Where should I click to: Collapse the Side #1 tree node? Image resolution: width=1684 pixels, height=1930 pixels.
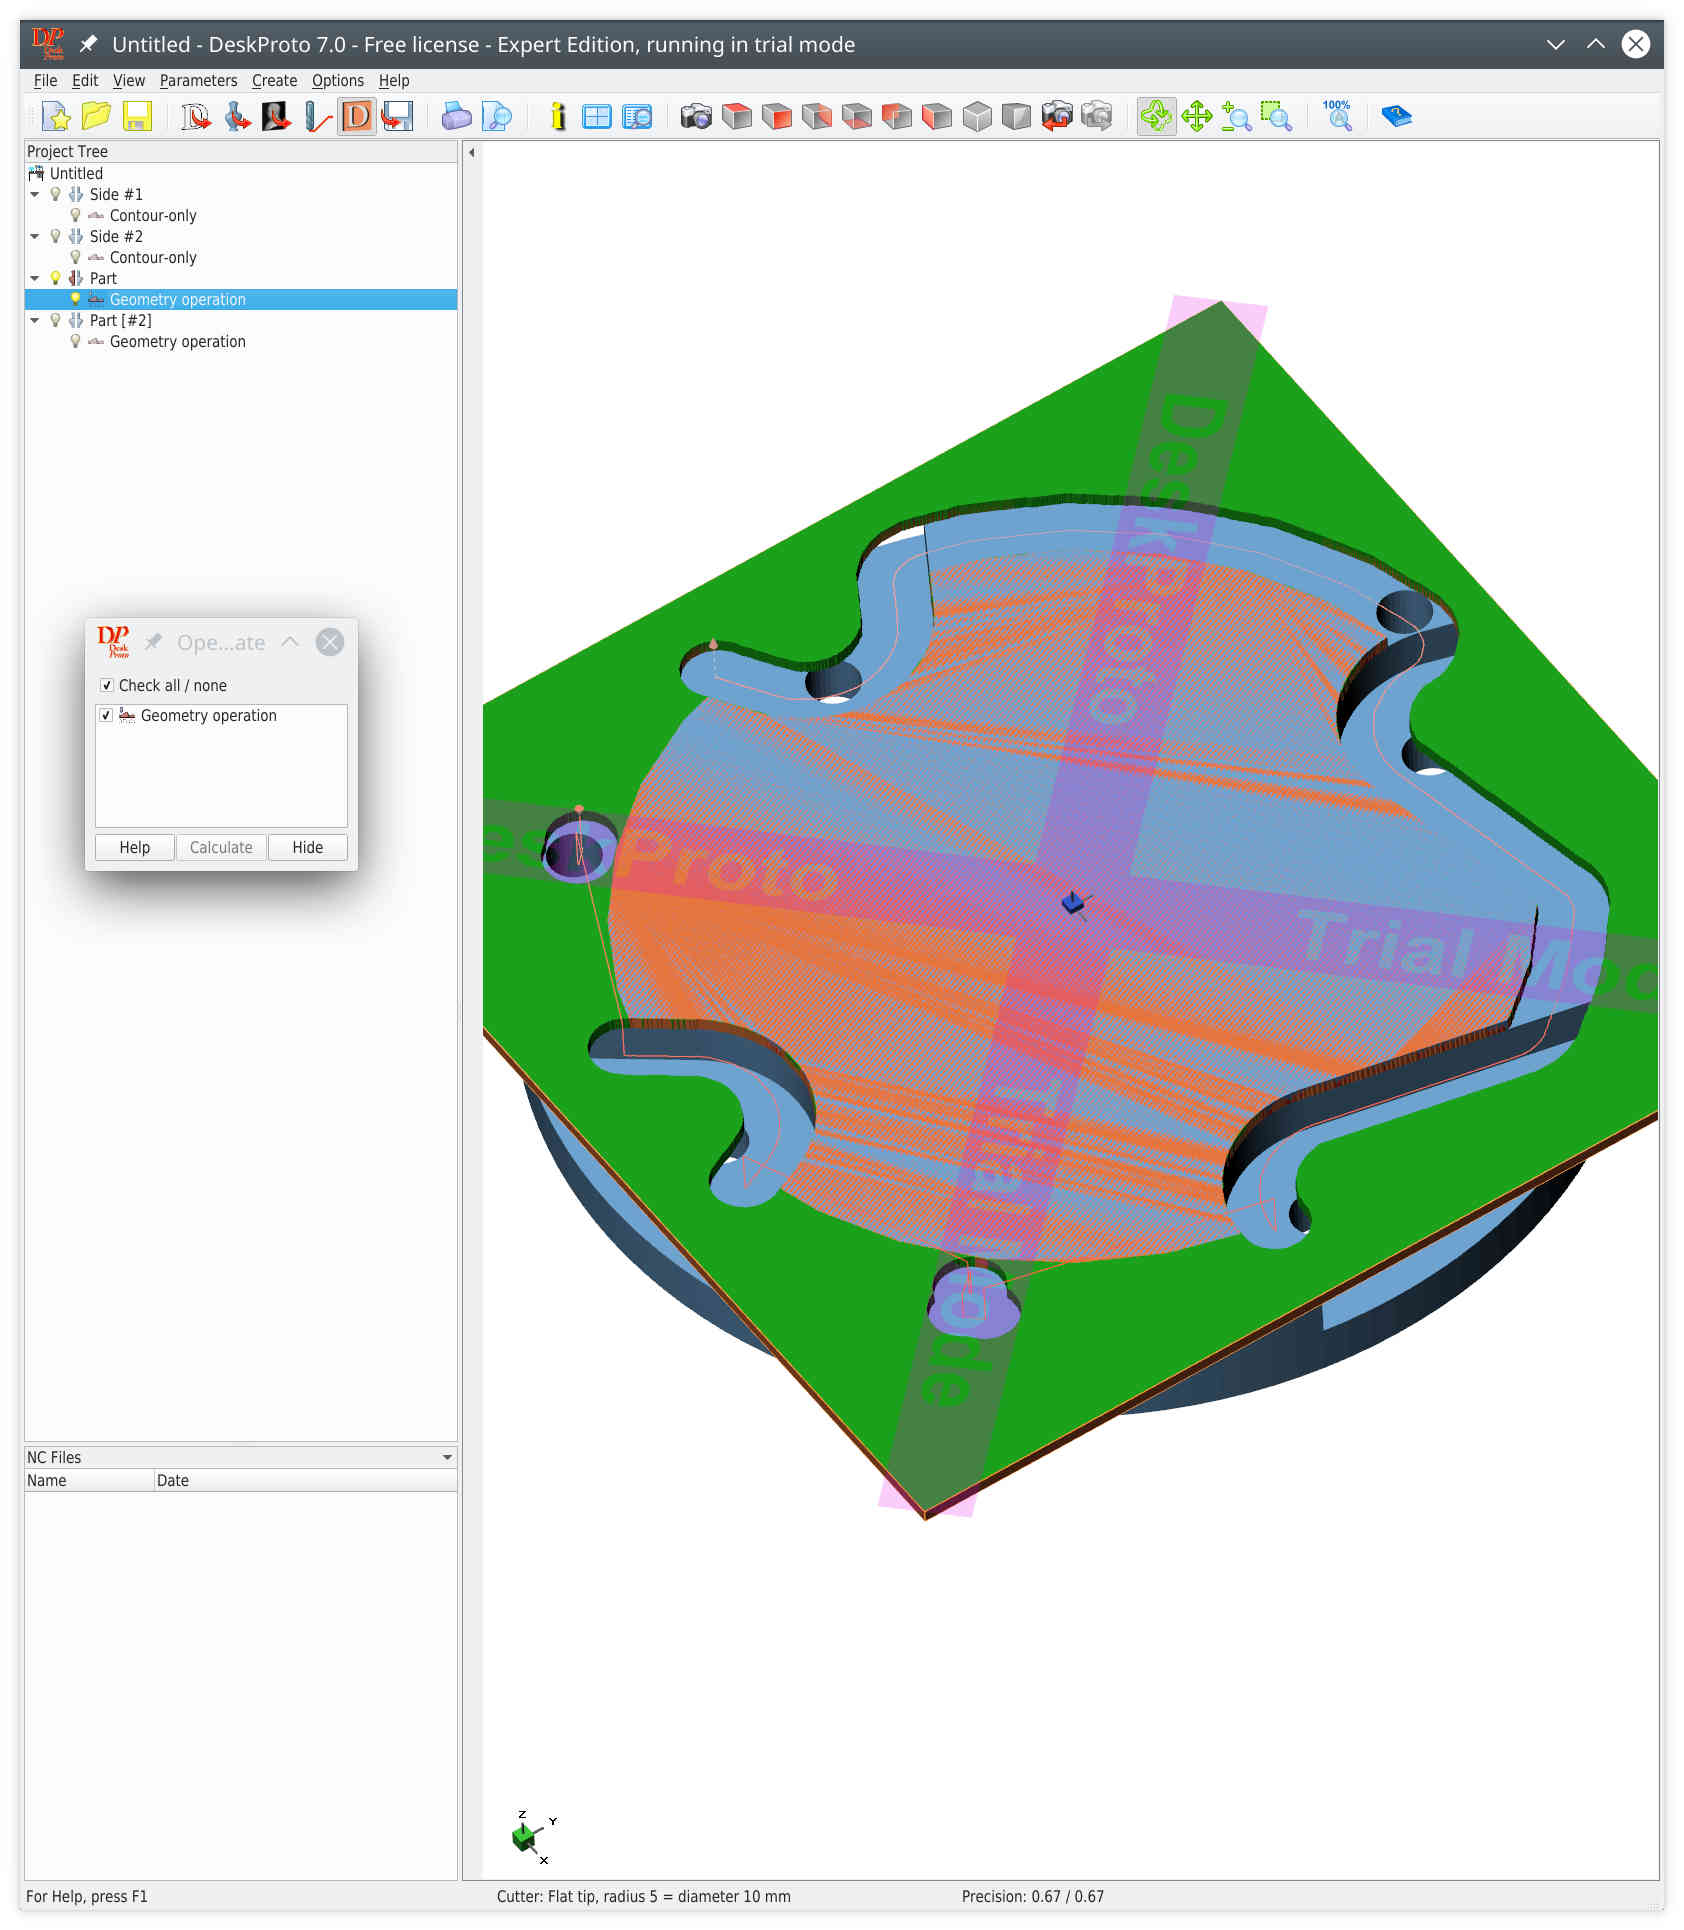(35, 195)
